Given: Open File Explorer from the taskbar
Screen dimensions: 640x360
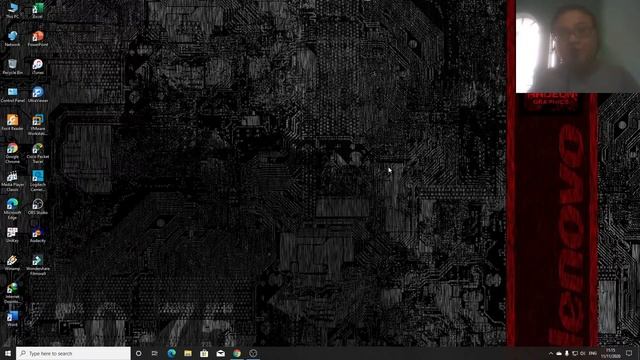Looking at the screenshot, I should coord(188,353).
